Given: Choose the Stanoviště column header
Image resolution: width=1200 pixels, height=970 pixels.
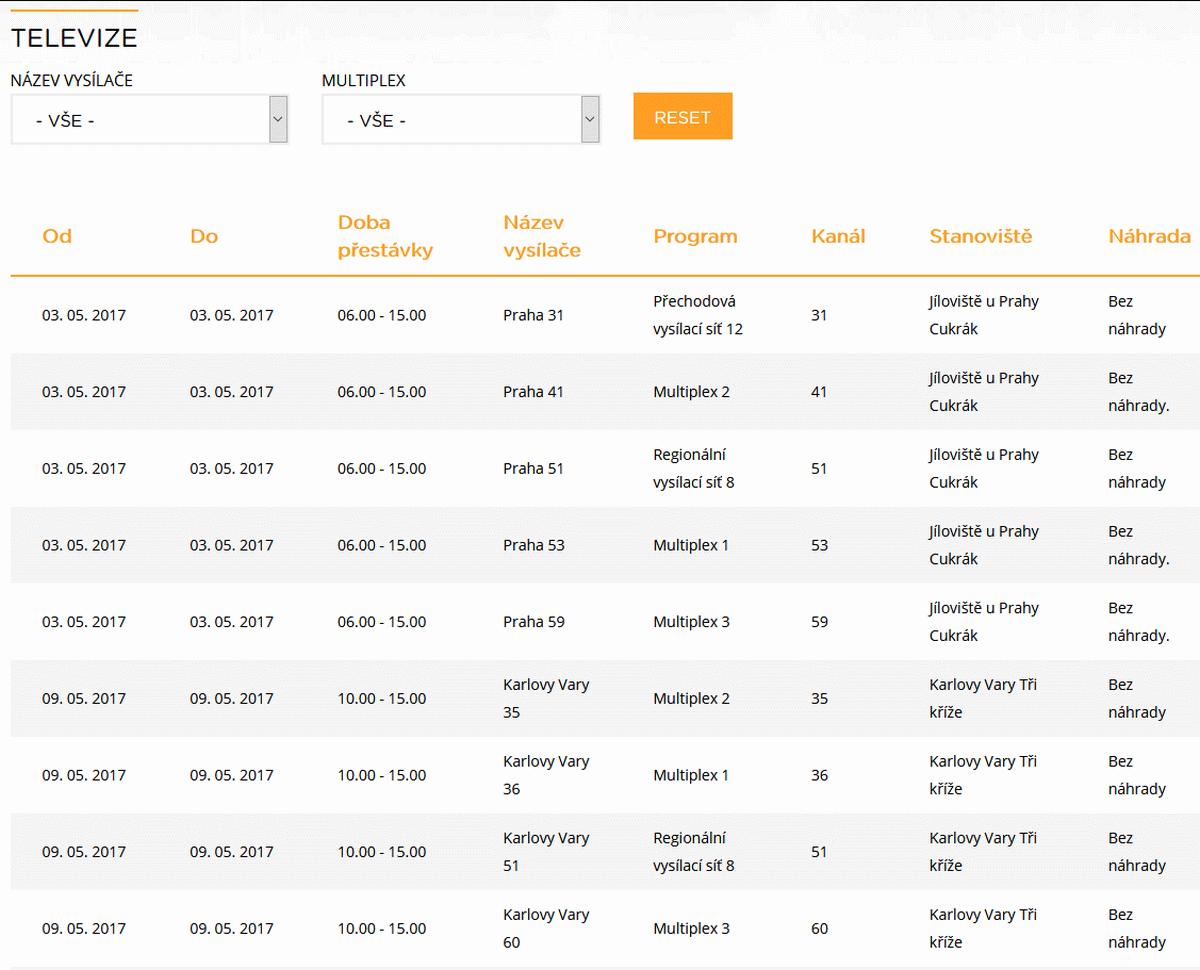Looking at the screenshot, I should tap(980, 237).
